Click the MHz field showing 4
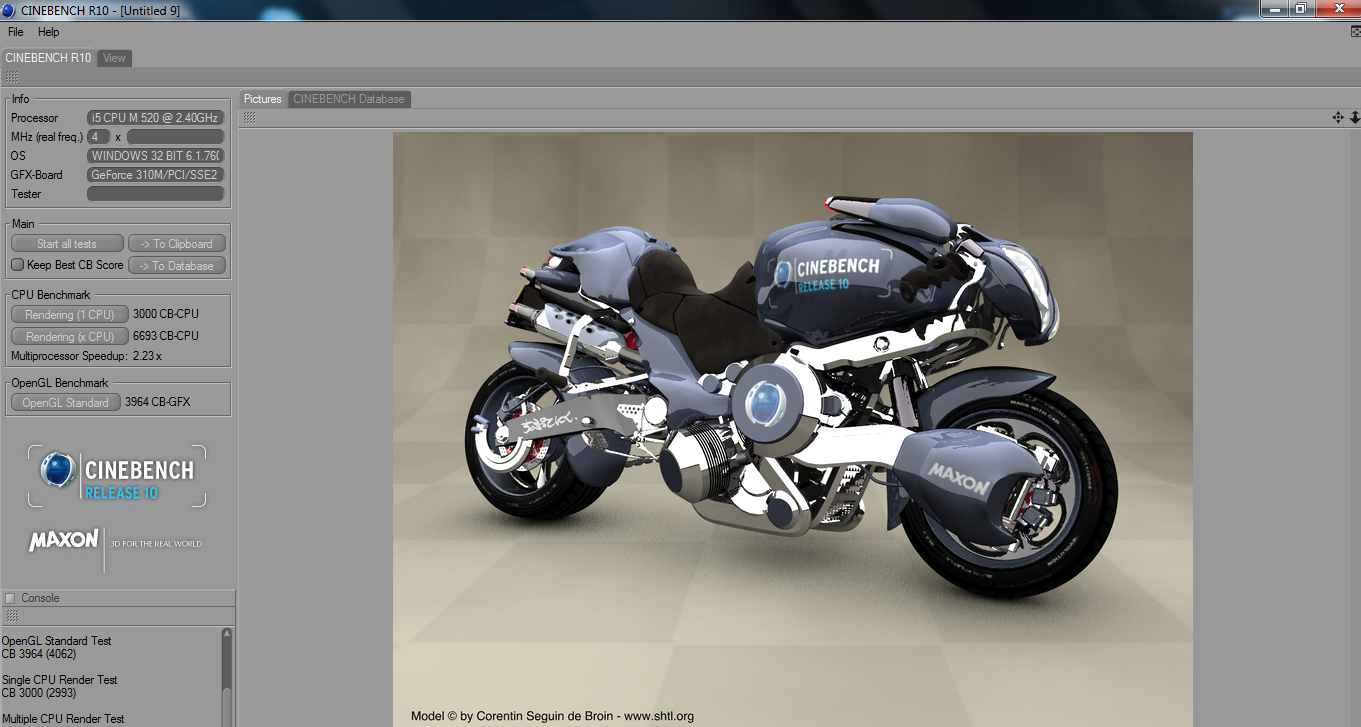The image size is (1361, 727). 98,137
